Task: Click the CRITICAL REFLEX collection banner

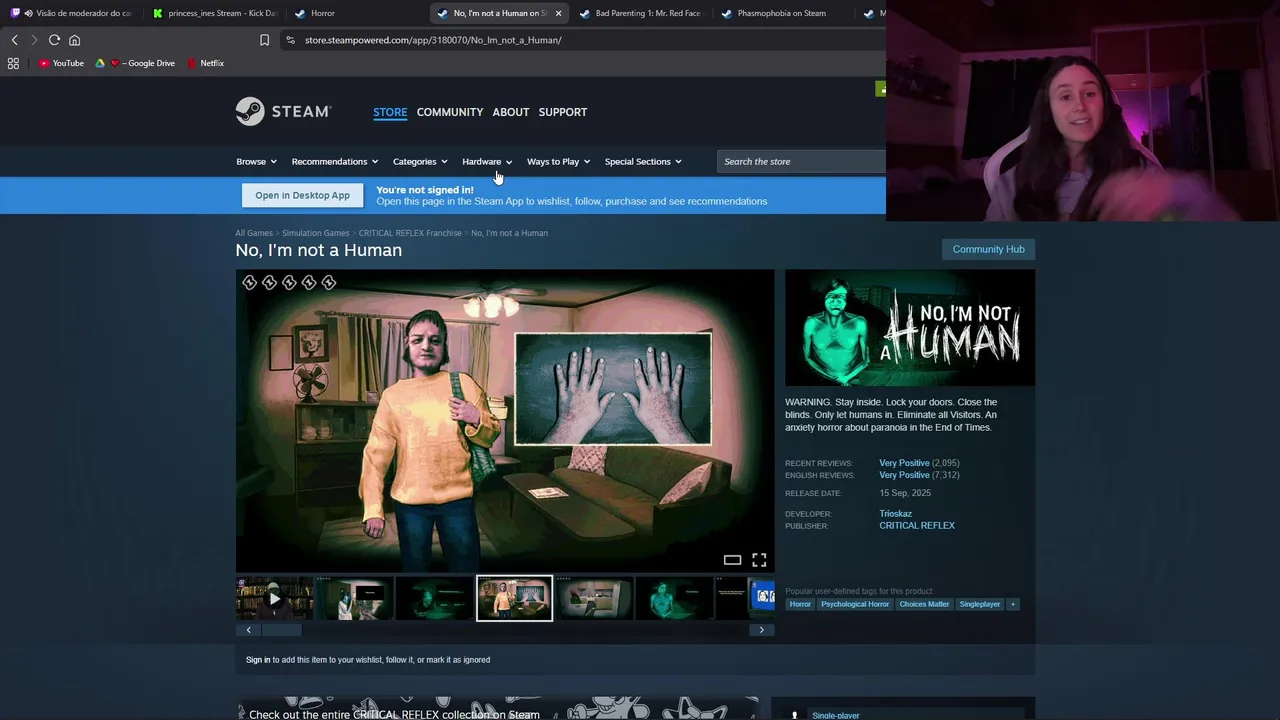Action: (497, 709)
